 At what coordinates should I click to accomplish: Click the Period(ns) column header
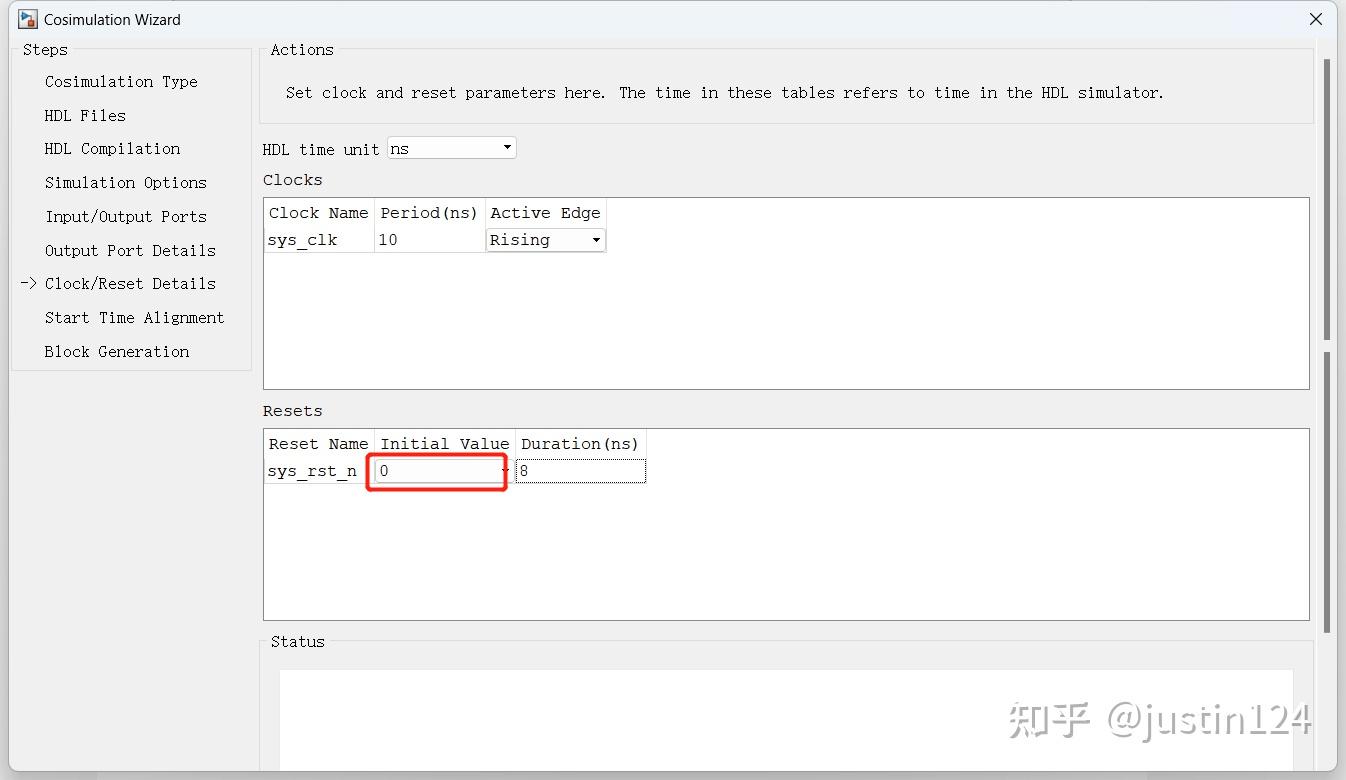point(430,213)
